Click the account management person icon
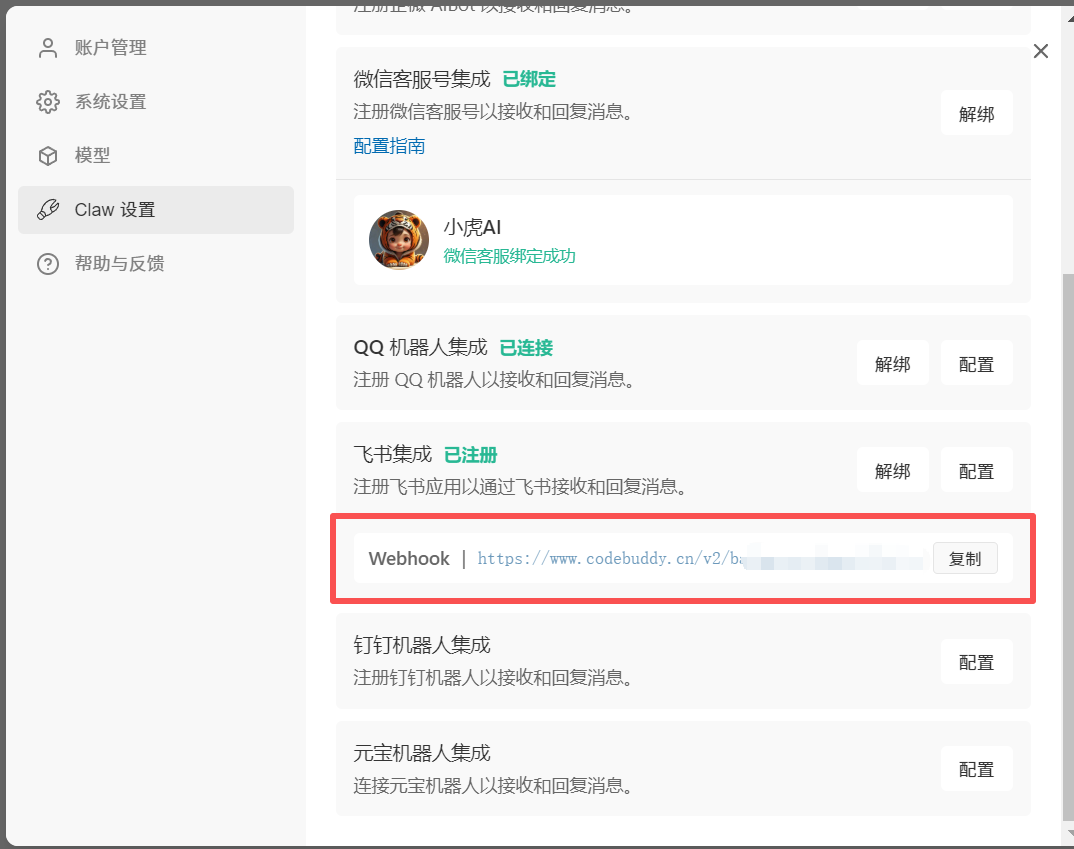 pyautogui.click(x=47, y=48)
